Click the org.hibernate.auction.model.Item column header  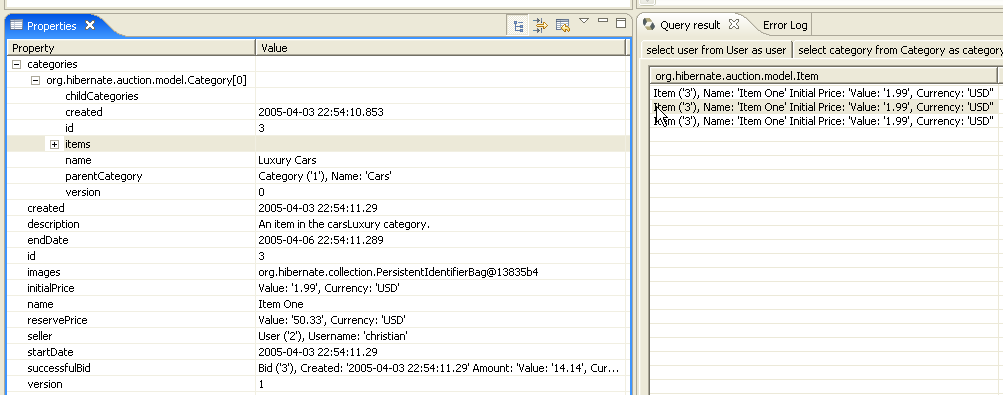[x=823, y=76]
